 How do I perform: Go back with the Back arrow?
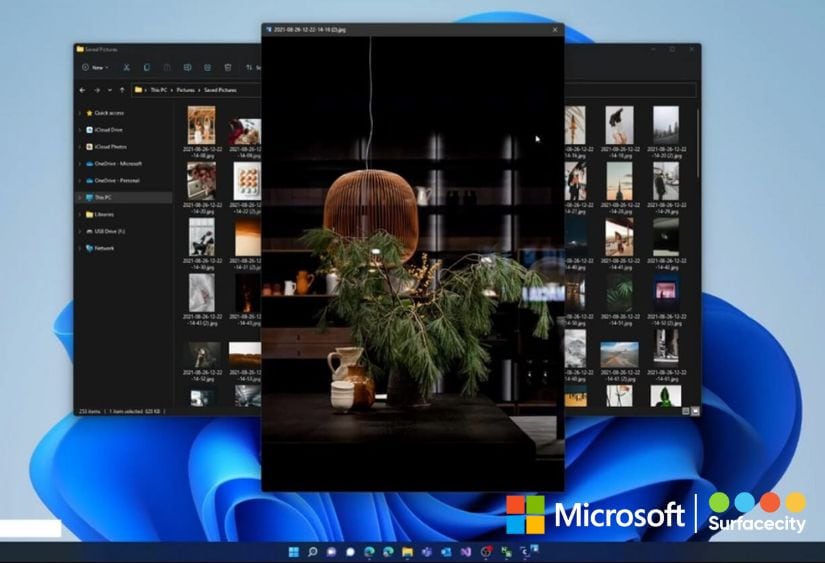[x=83, y=90]
